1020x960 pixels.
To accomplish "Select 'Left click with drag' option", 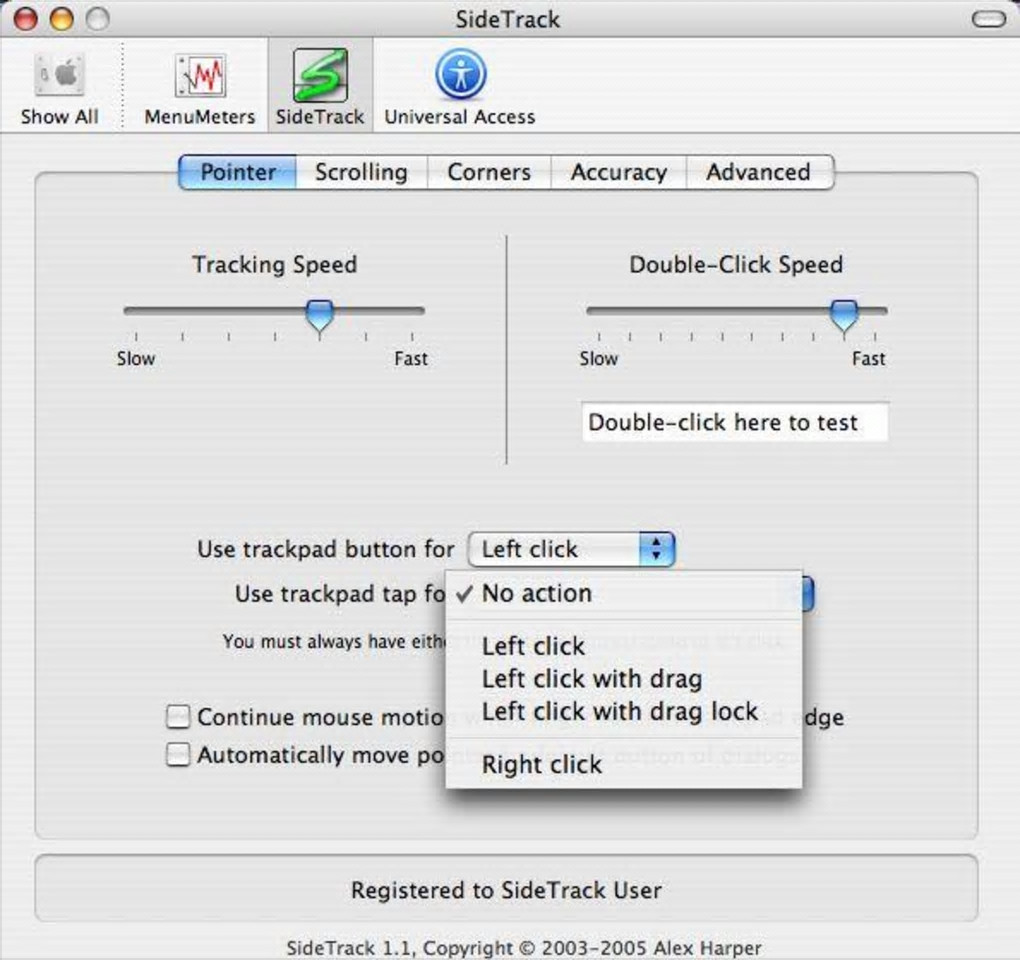I will [x=623, y=679].
